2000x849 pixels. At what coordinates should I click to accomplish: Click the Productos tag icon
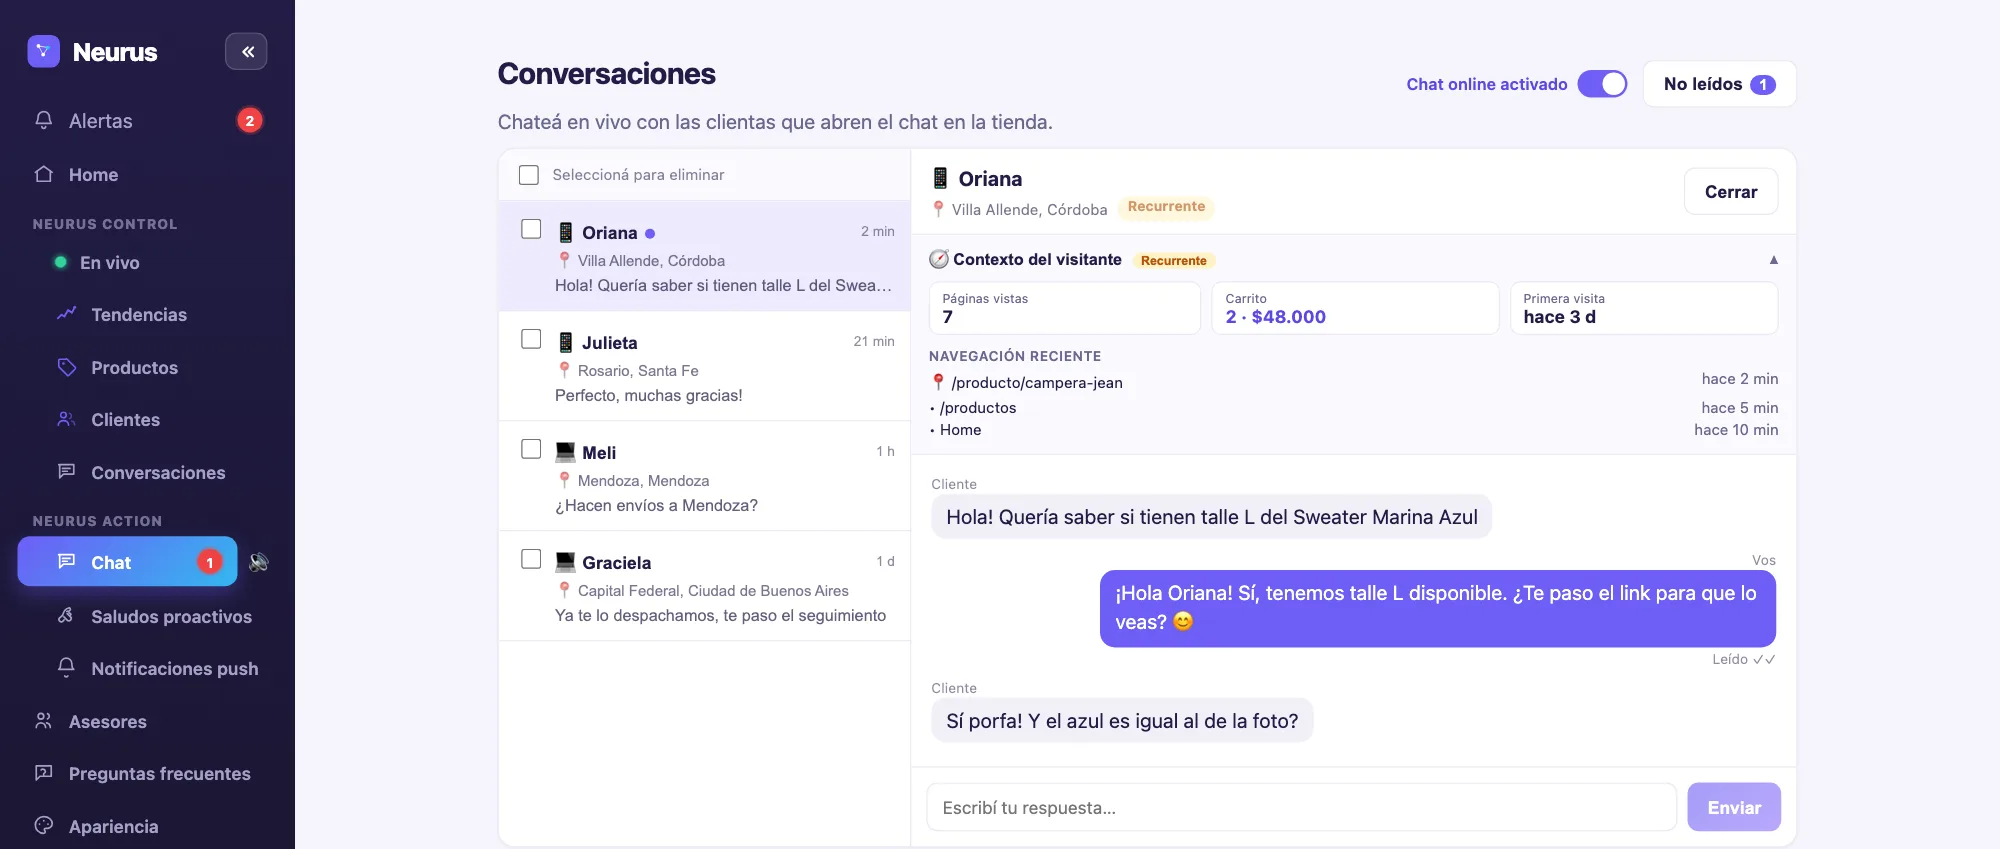(x=66, y=367)
